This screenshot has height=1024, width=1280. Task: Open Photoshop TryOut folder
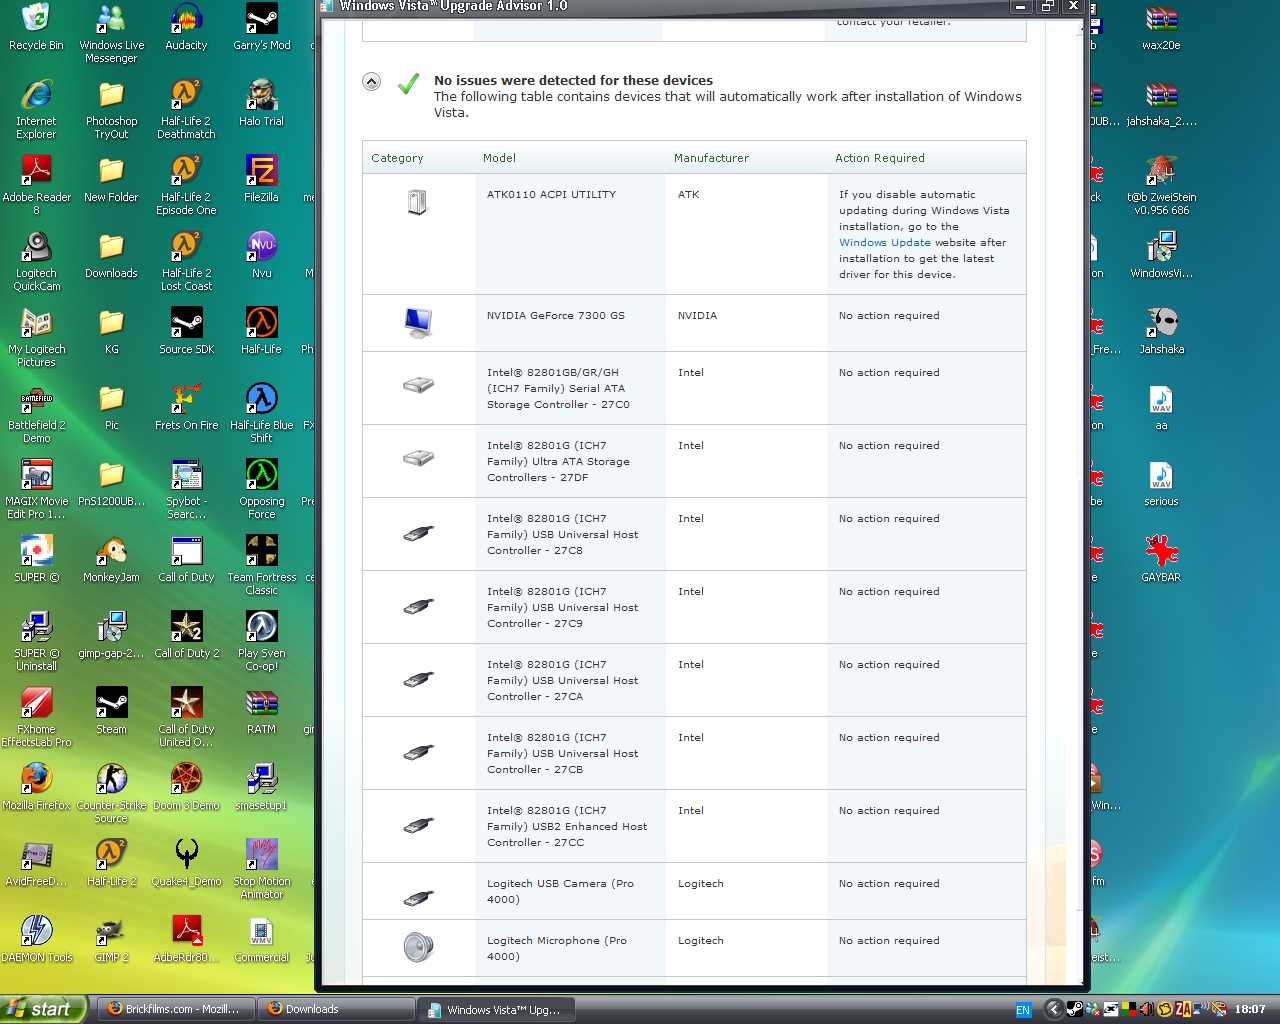(x=111, y=110)
